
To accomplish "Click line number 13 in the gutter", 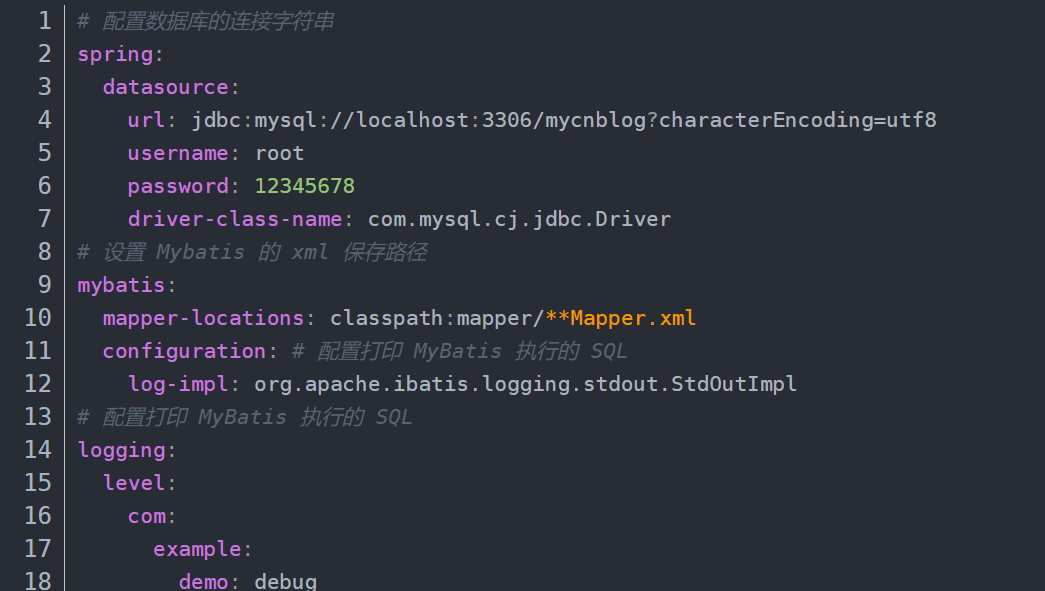I will click(x=37, y=417).
